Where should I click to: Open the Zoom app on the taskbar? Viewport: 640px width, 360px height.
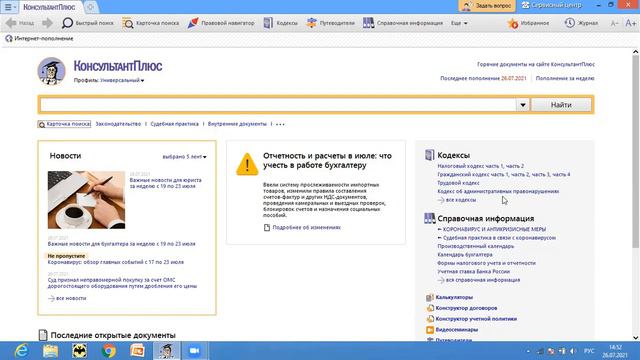(x=195, y=351)
